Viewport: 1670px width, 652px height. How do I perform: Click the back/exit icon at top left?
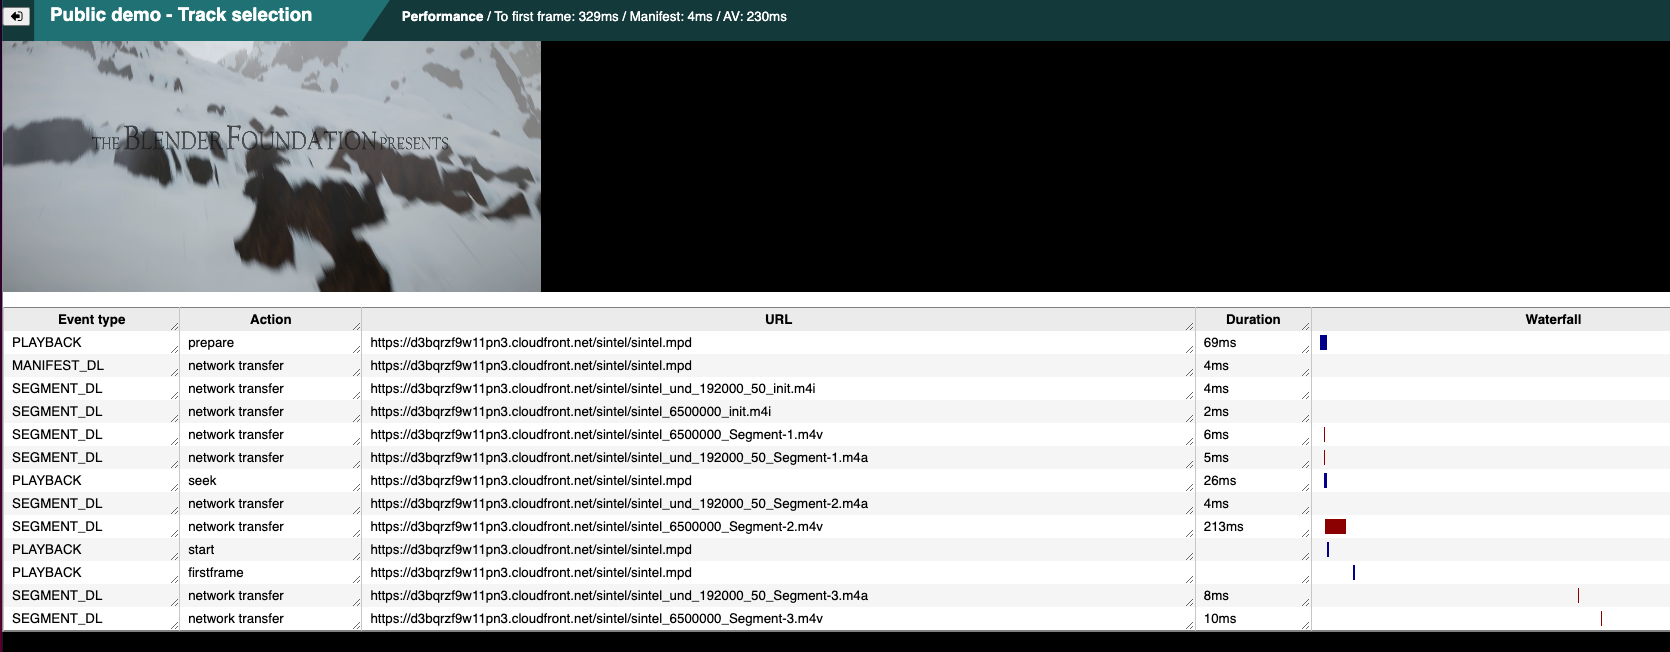(x=17, y=16)
